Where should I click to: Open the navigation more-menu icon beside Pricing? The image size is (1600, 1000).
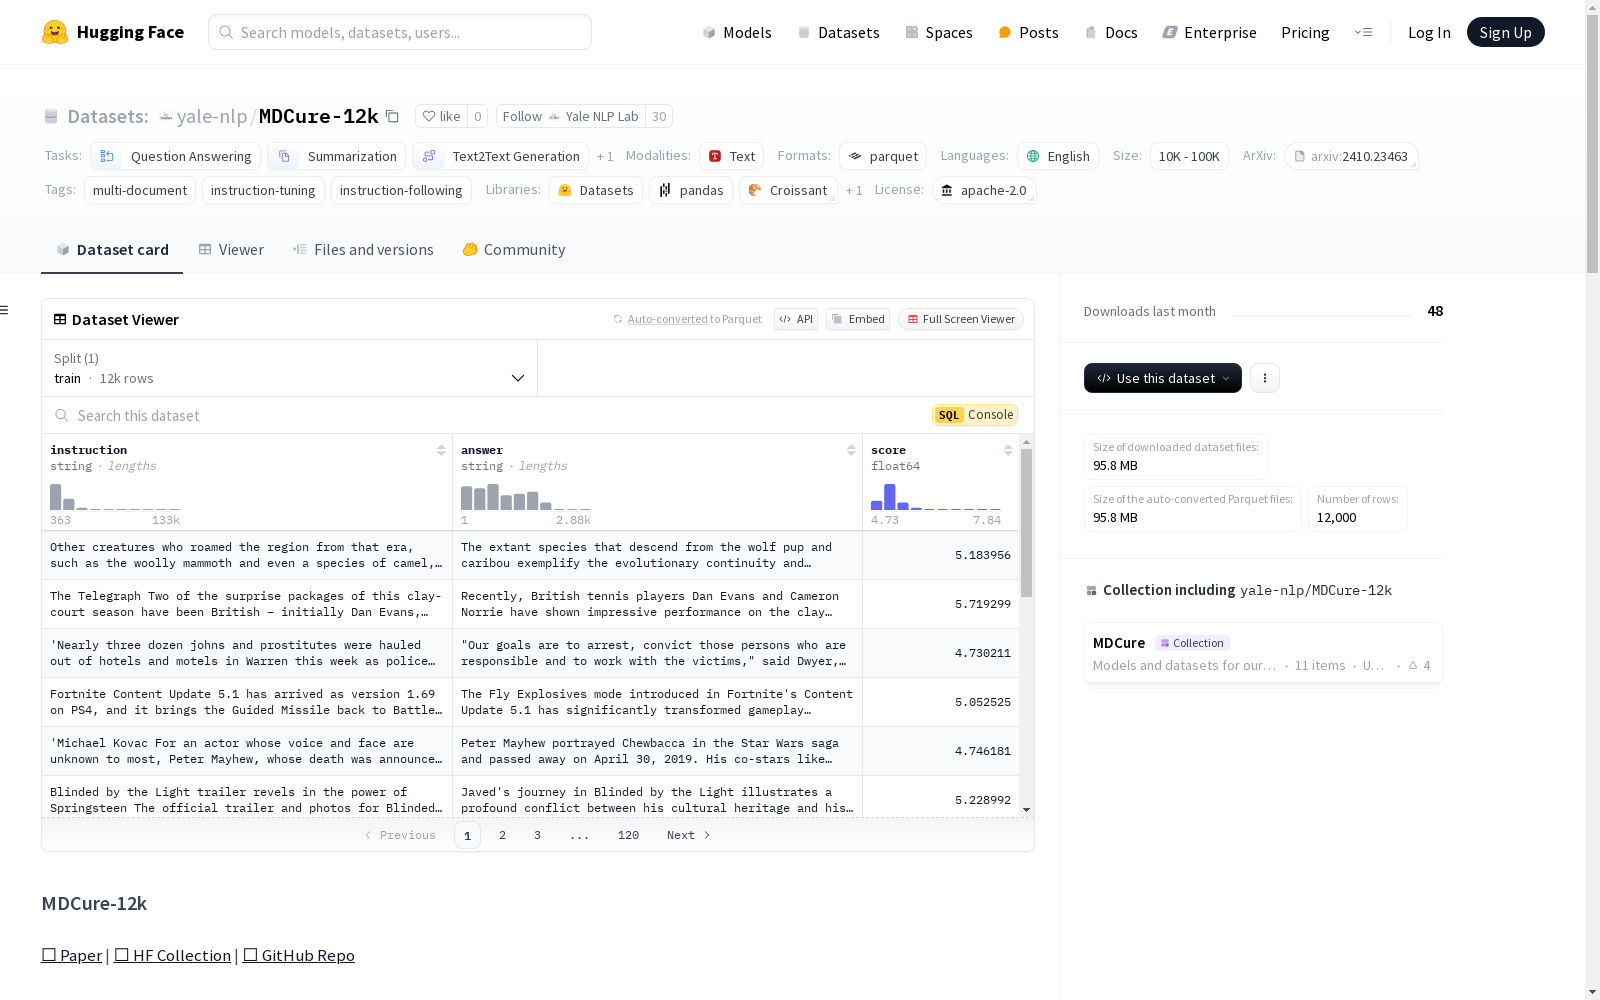point(1363,32)
